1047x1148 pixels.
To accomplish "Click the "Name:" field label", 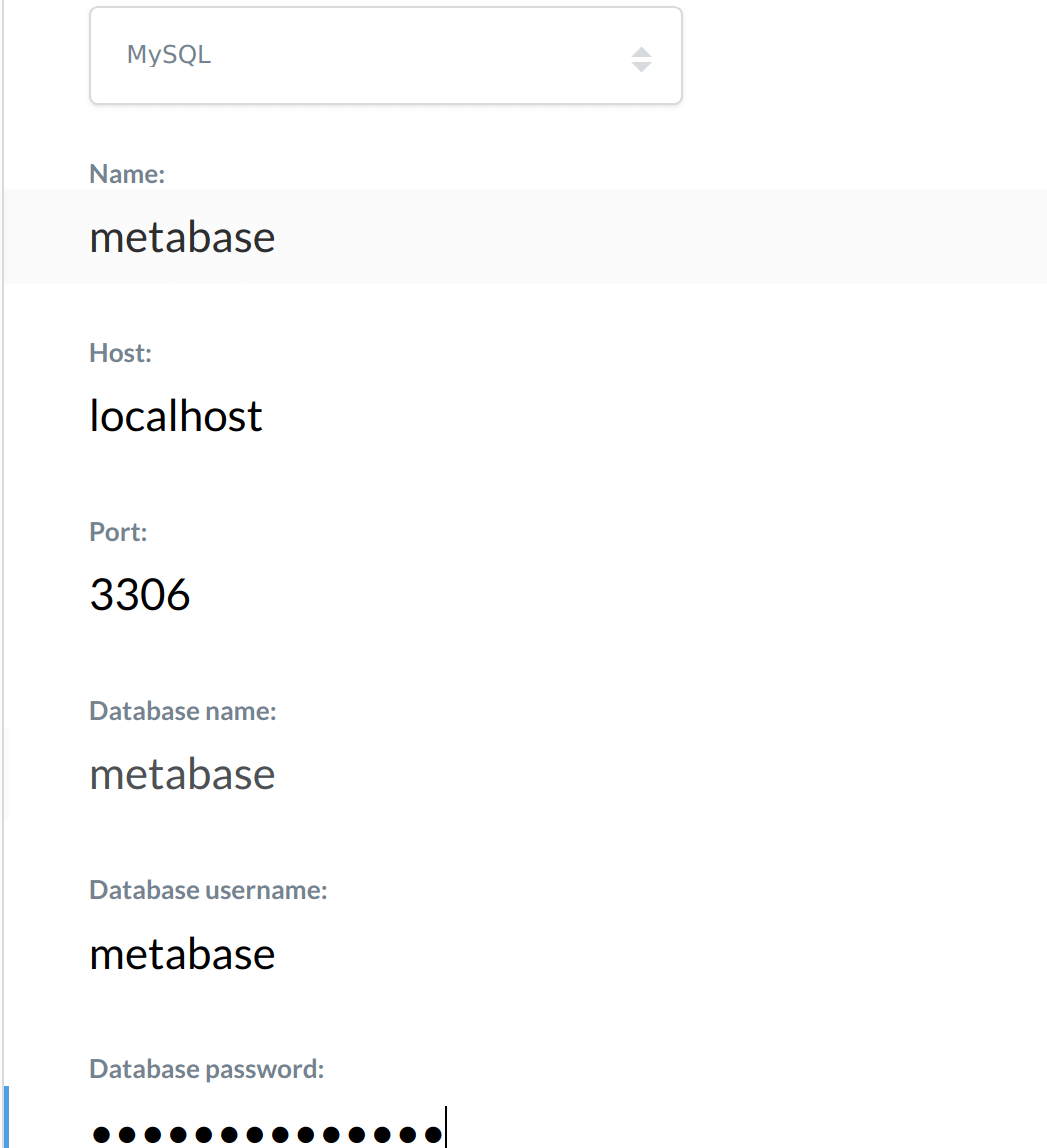I will 127,174.
